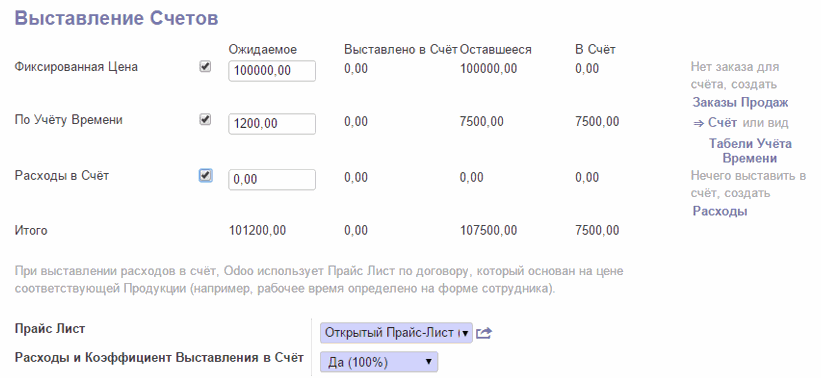Image resolution: width=821 pixels, height=378 pixels.
Task: Uncheck the Фиксированная Цена checkbox
Action: [x=205, y=67]
